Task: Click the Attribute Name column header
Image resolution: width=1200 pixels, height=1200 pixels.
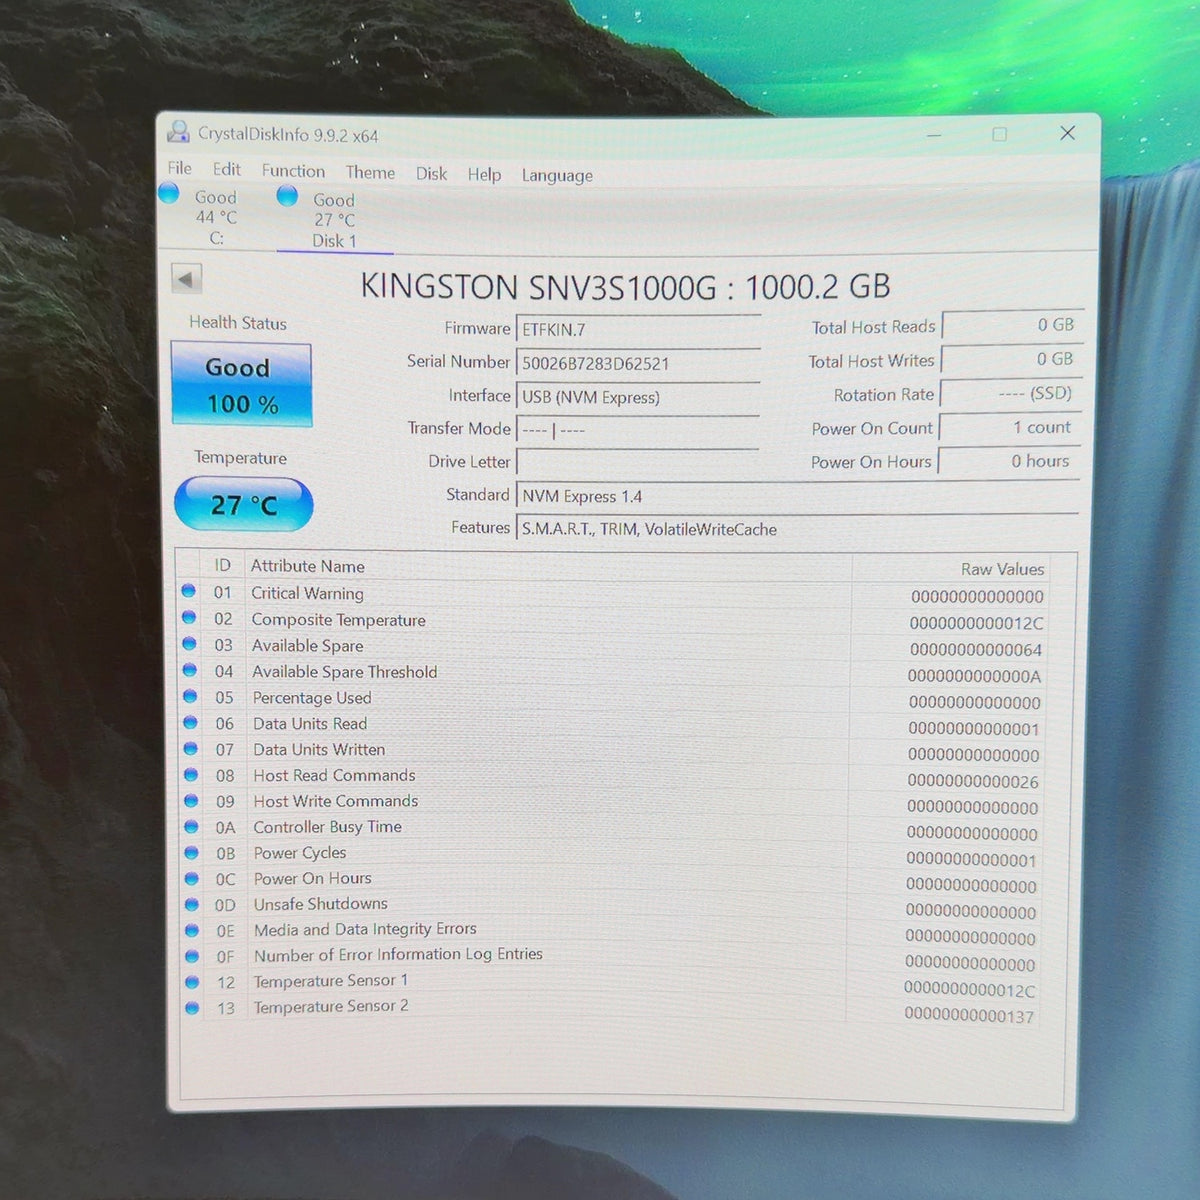Action: click(x=307, y=566)
